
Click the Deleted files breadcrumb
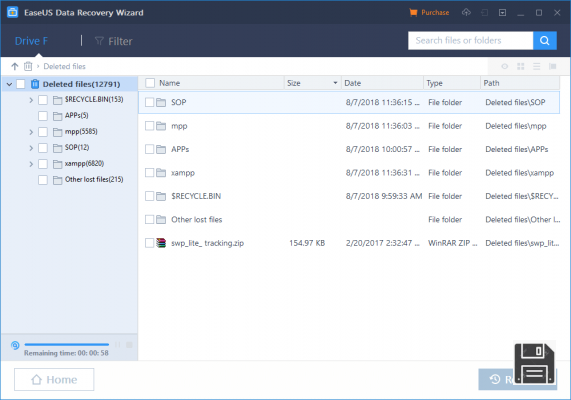click(x=64, y=66)
